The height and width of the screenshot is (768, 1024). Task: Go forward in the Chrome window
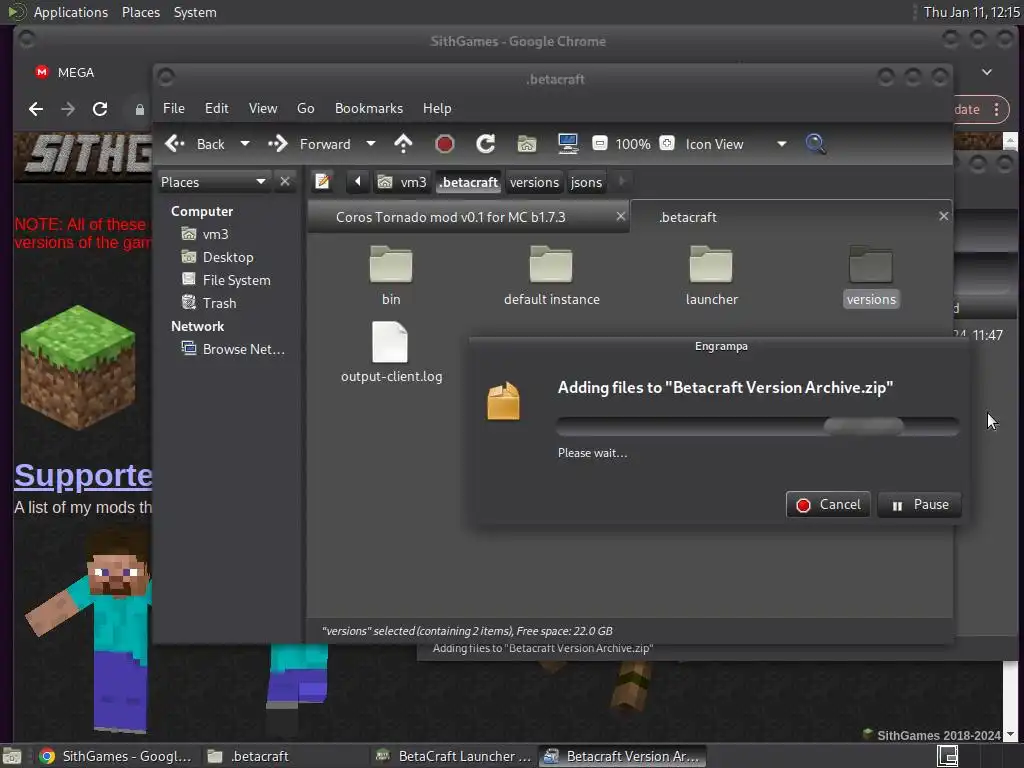68,109
